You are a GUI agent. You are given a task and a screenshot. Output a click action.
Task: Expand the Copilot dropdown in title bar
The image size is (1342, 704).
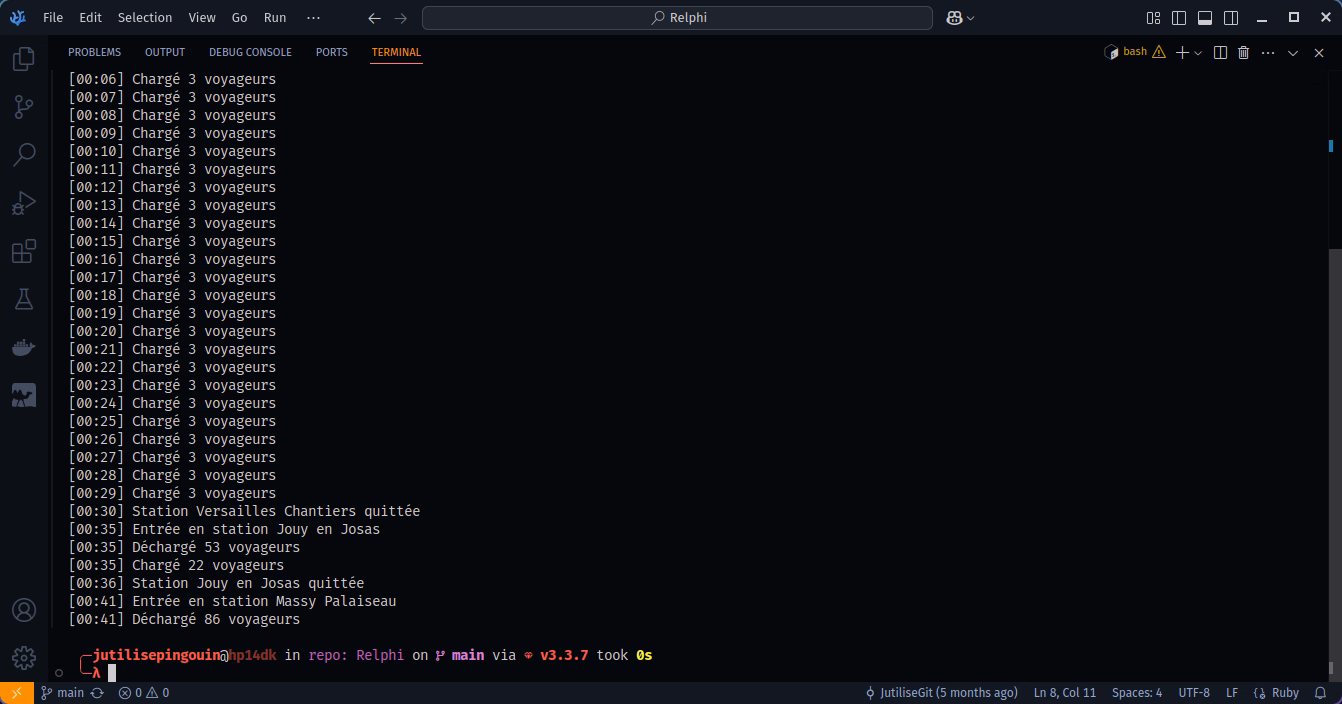970,18
